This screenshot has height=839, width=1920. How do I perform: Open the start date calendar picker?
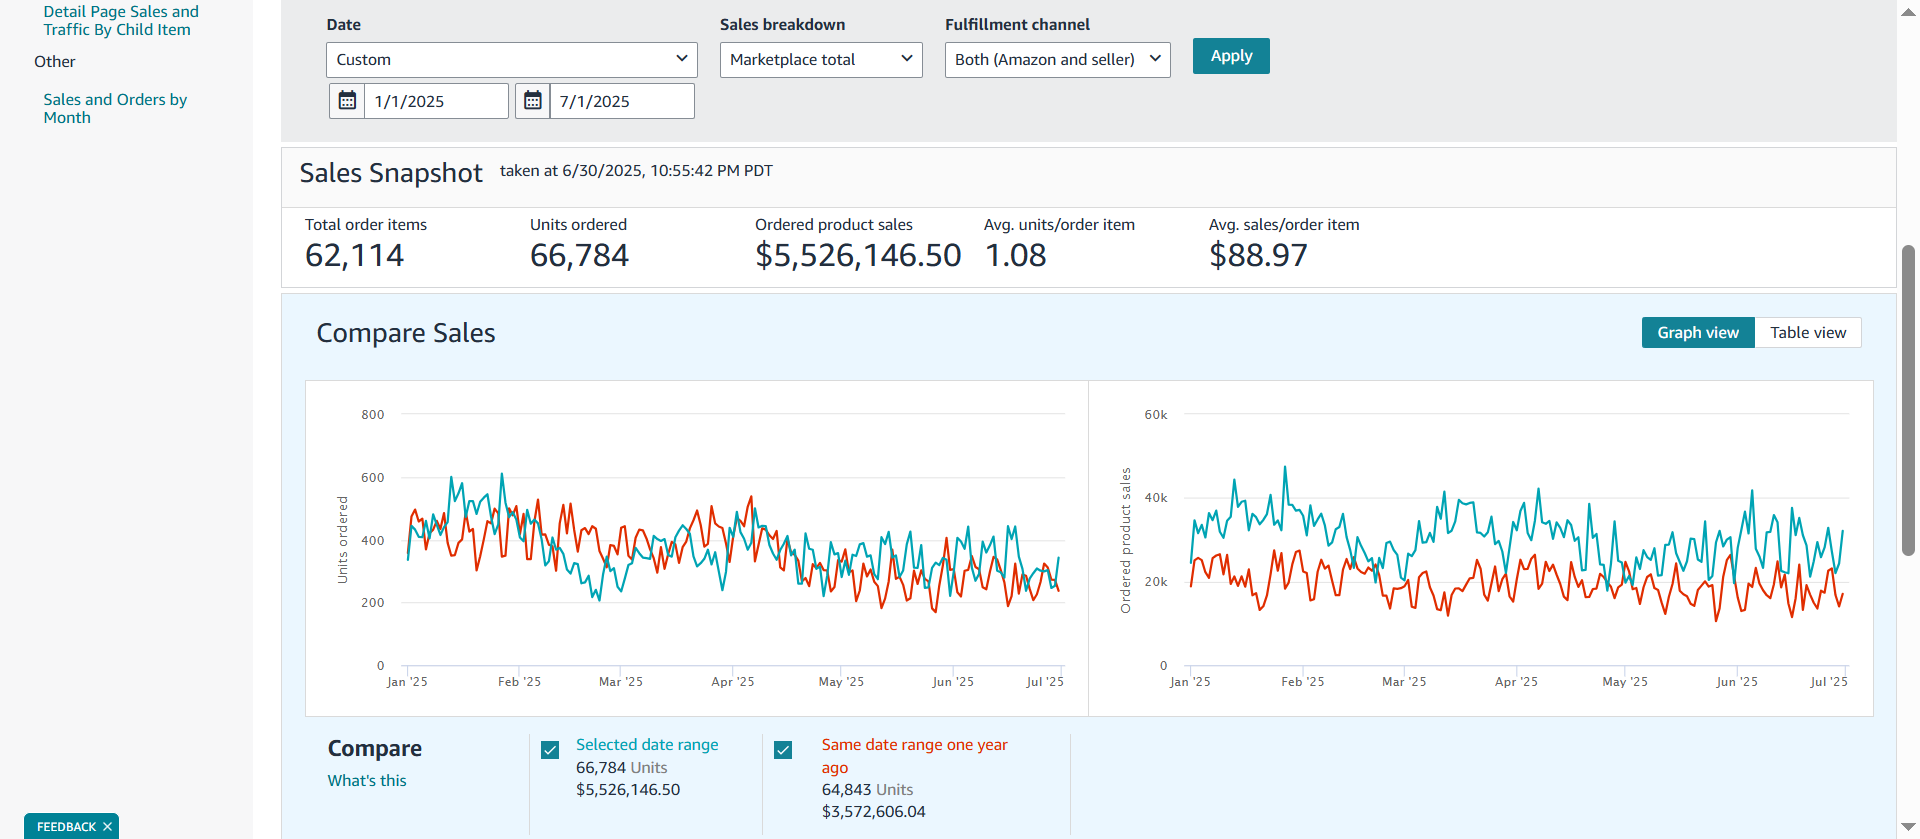click(347, 101)
